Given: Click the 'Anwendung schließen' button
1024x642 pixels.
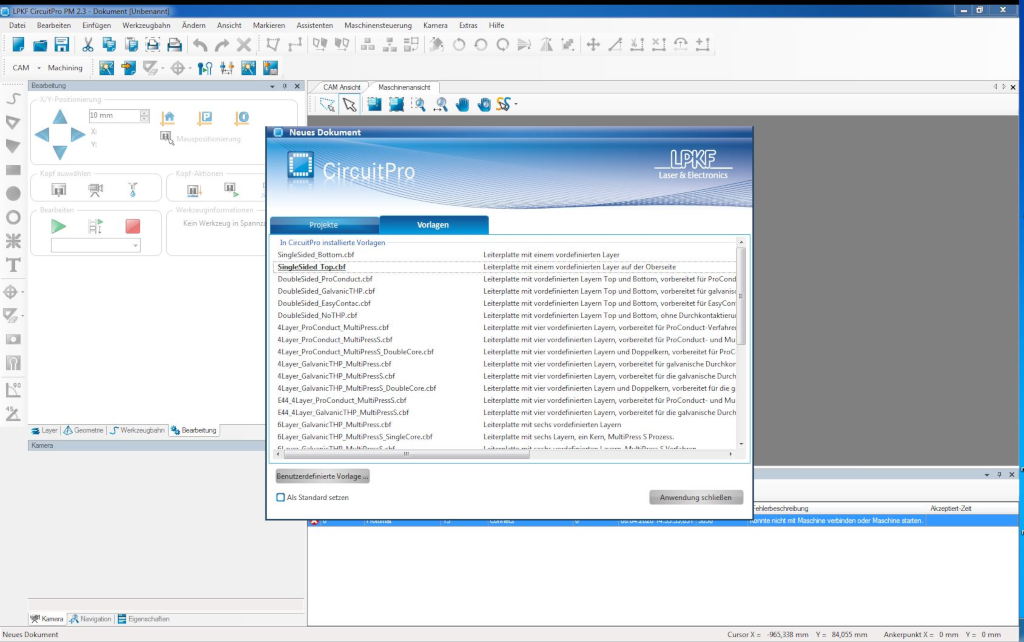Looking at the screenshot, I should tap(696, 498).
